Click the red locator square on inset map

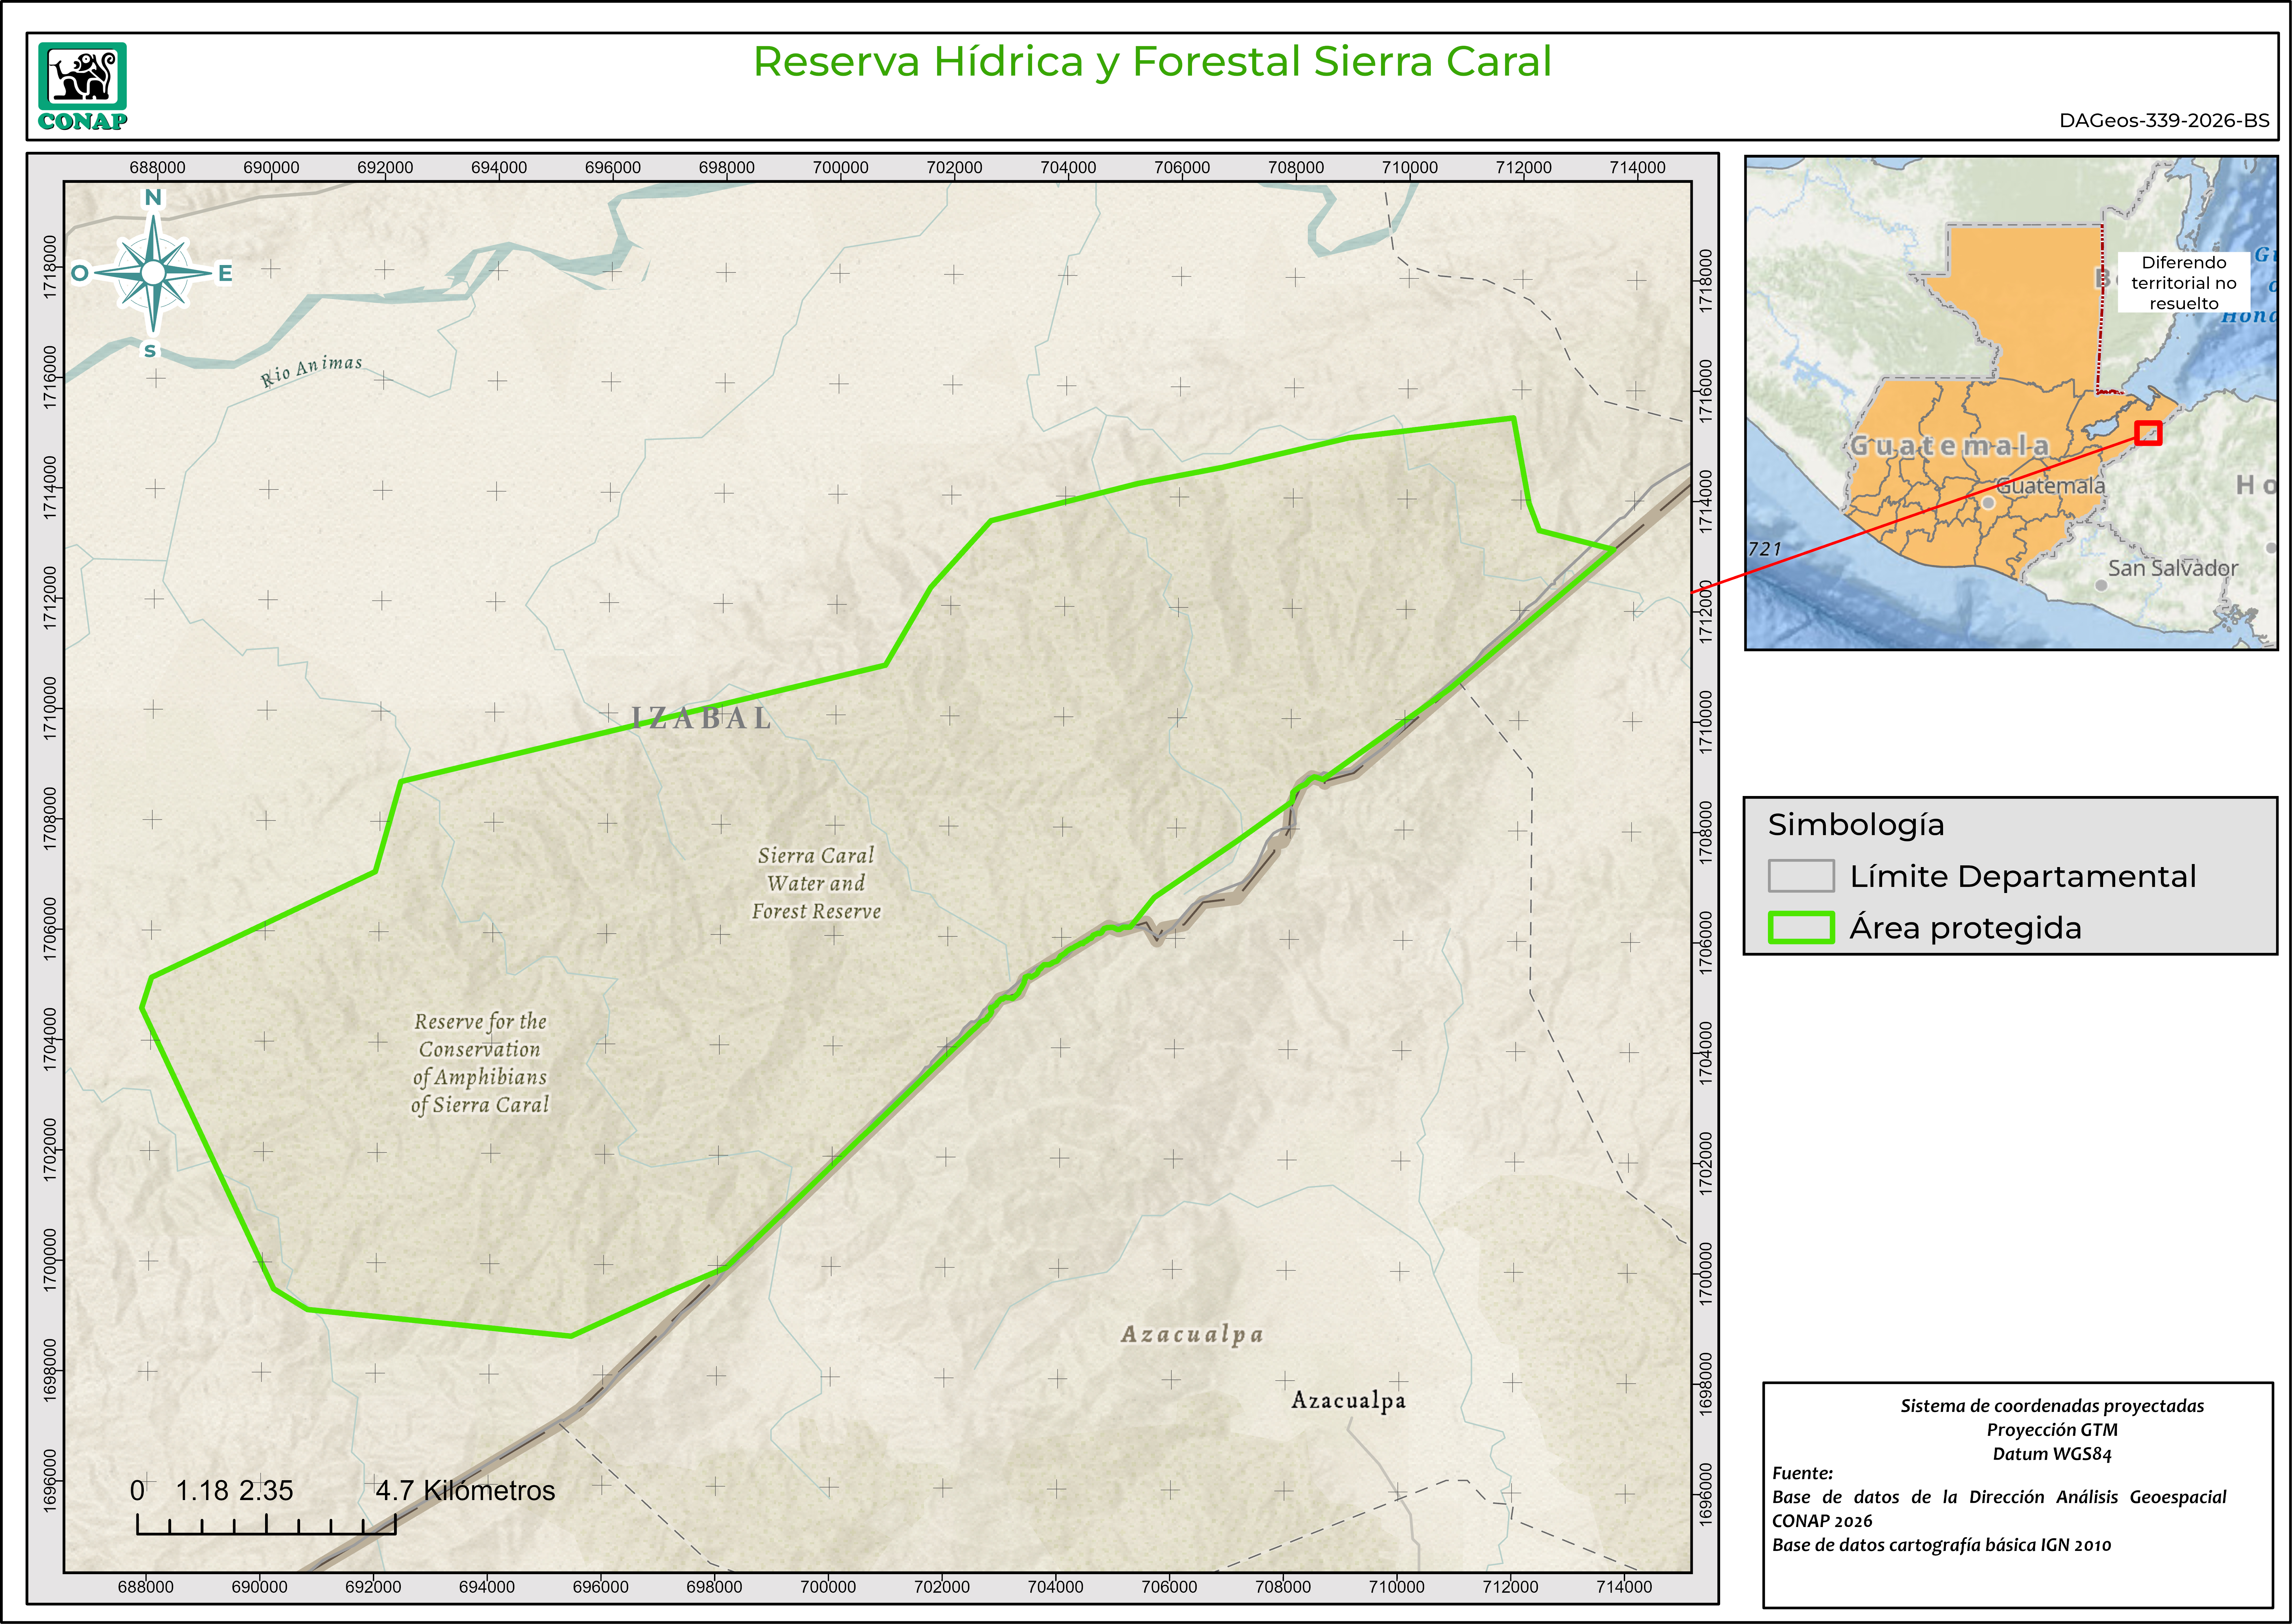tap(2148, 433)
